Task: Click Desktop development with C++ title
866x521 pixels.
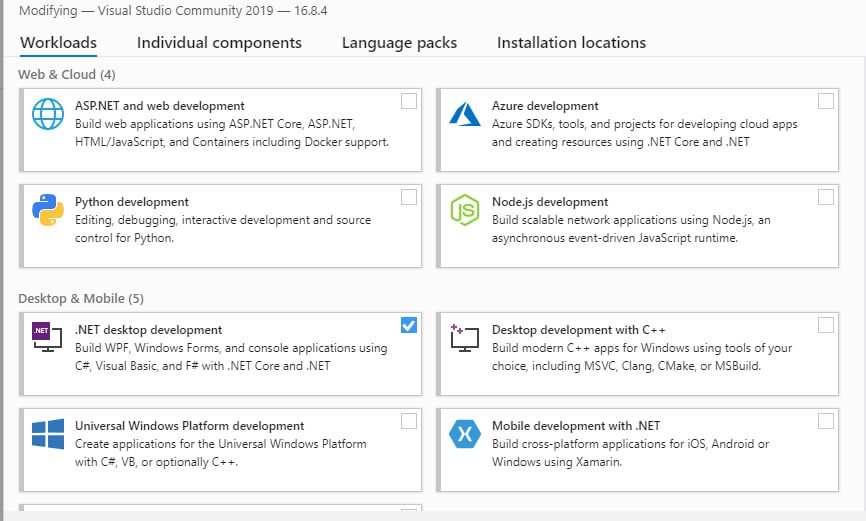Action: coord(579,330)
